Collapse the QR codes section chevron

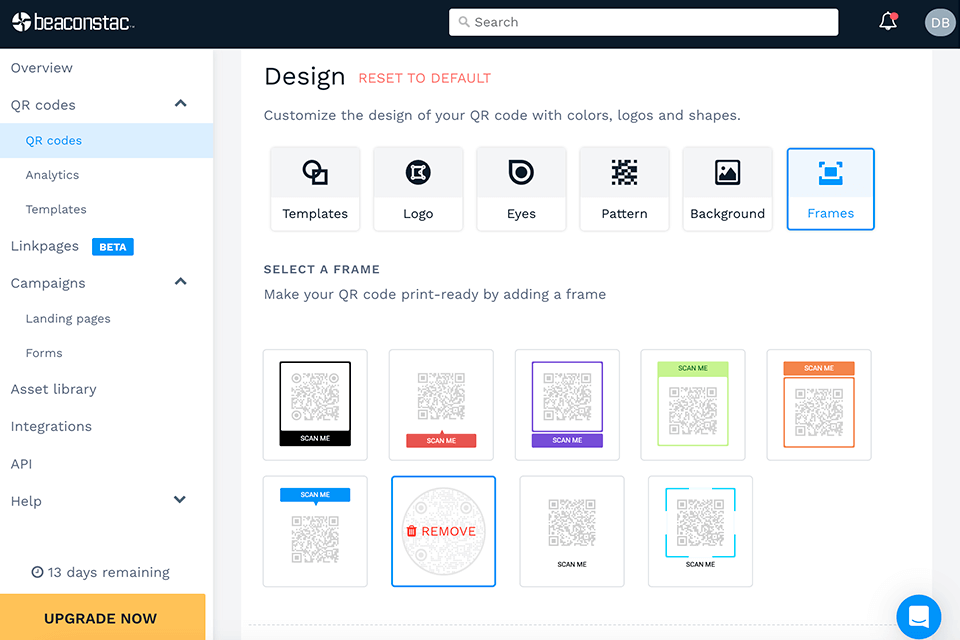click(181, 104)
